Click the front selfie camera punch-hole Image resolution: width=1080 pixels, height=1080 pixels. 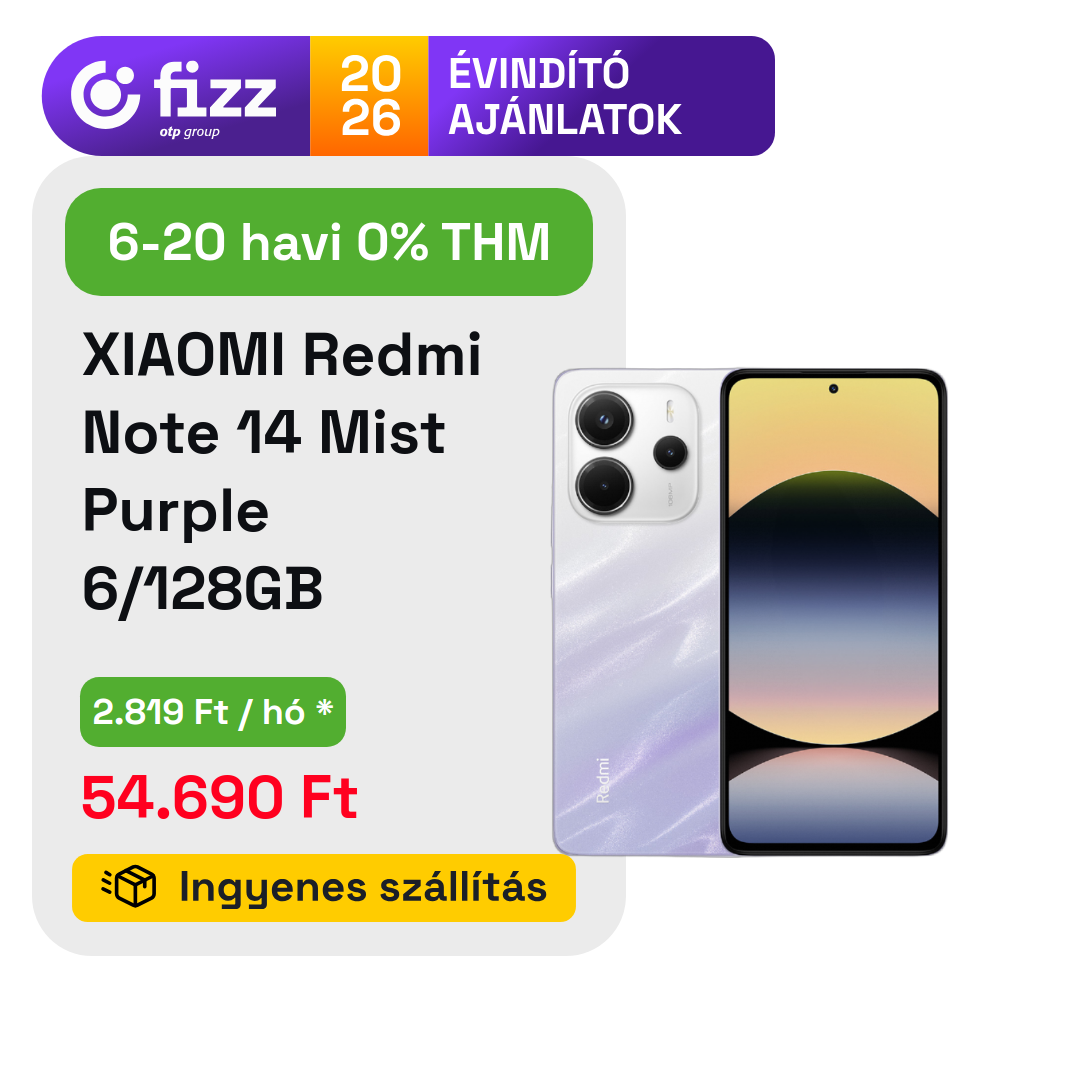[x=833, y=389]
